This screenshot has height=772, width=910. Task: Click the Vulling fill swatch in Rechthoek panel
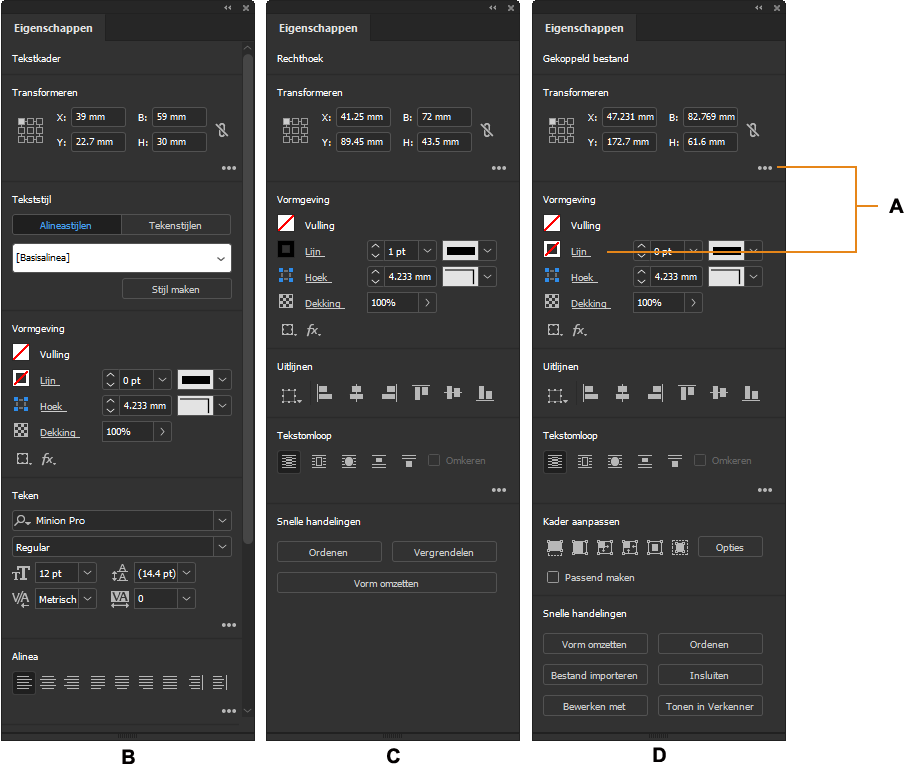point(286,223)
